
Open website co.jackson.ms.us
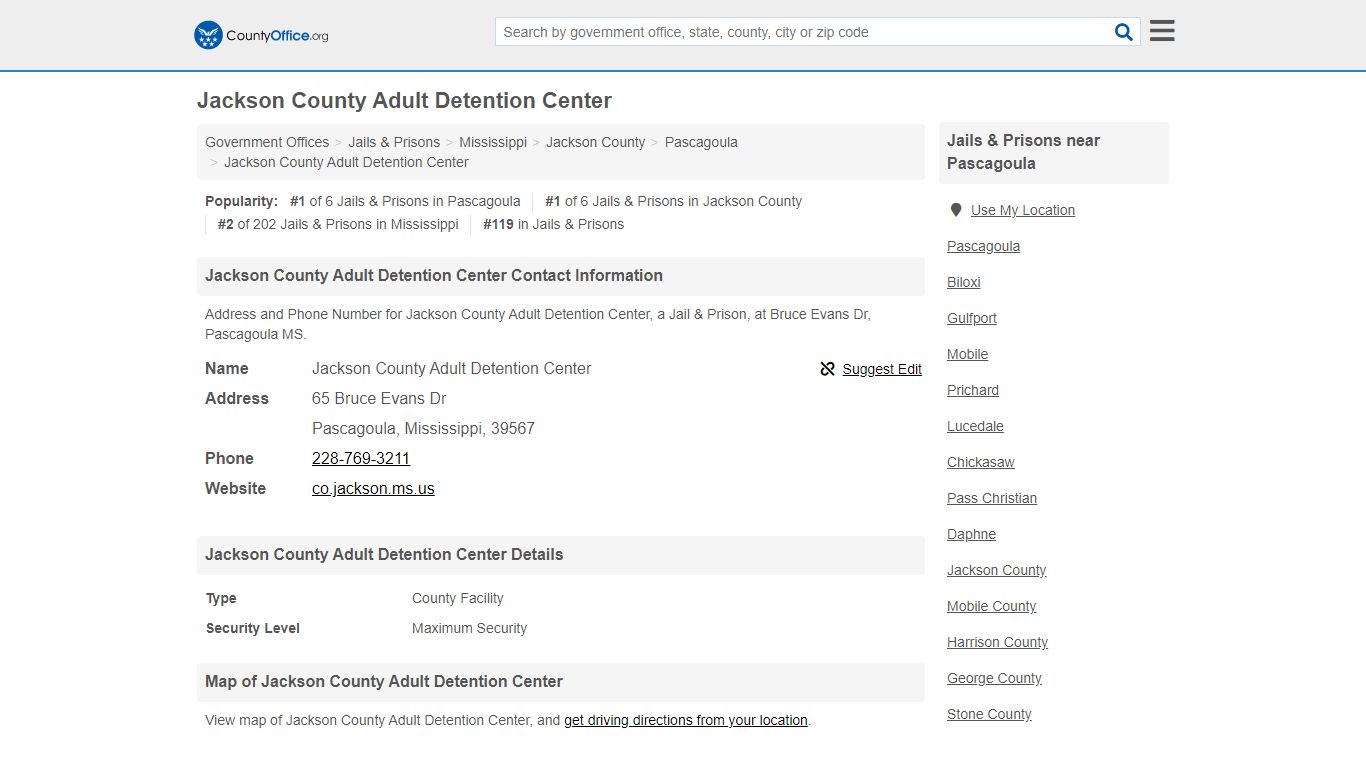point(373,488)
